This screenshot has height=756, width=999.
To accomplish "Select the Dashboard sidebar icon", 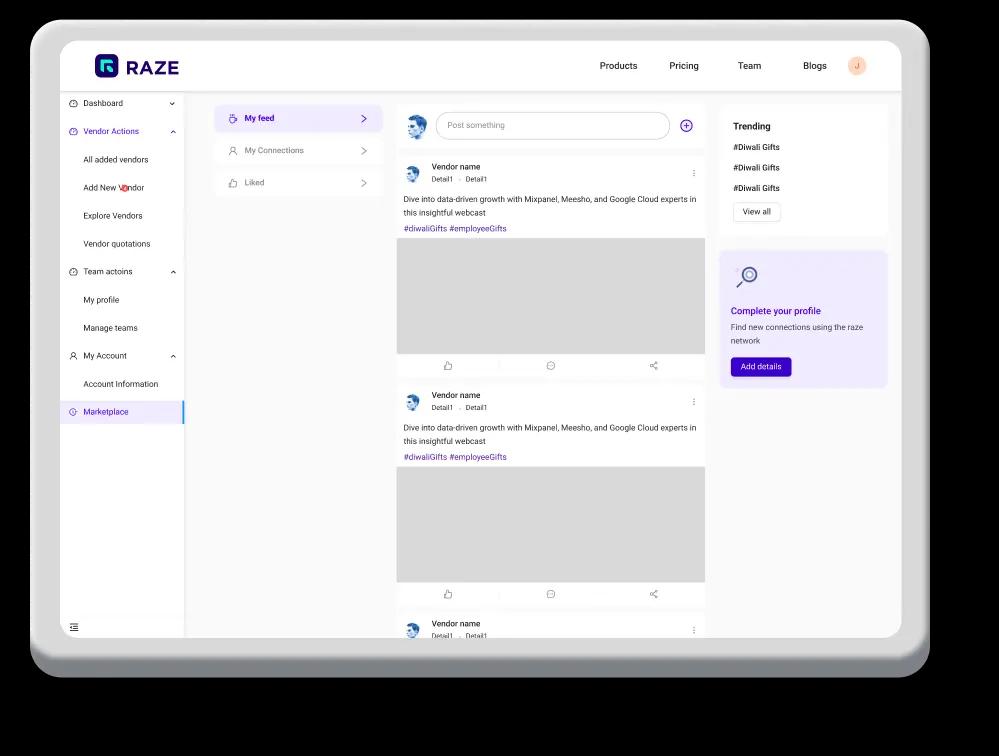I will pos(73,103).
